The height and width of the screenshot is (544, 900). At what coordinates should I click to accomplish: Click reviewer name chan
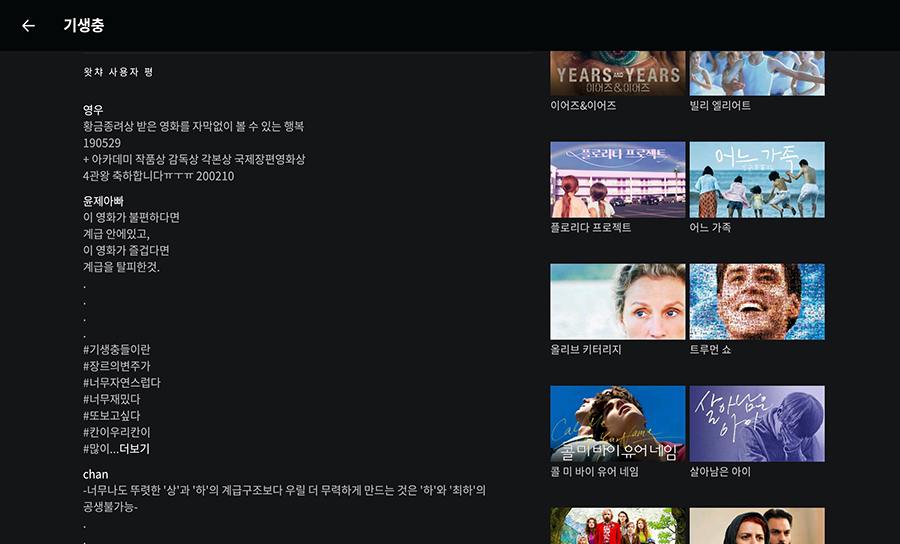click(x=95, y=474)
